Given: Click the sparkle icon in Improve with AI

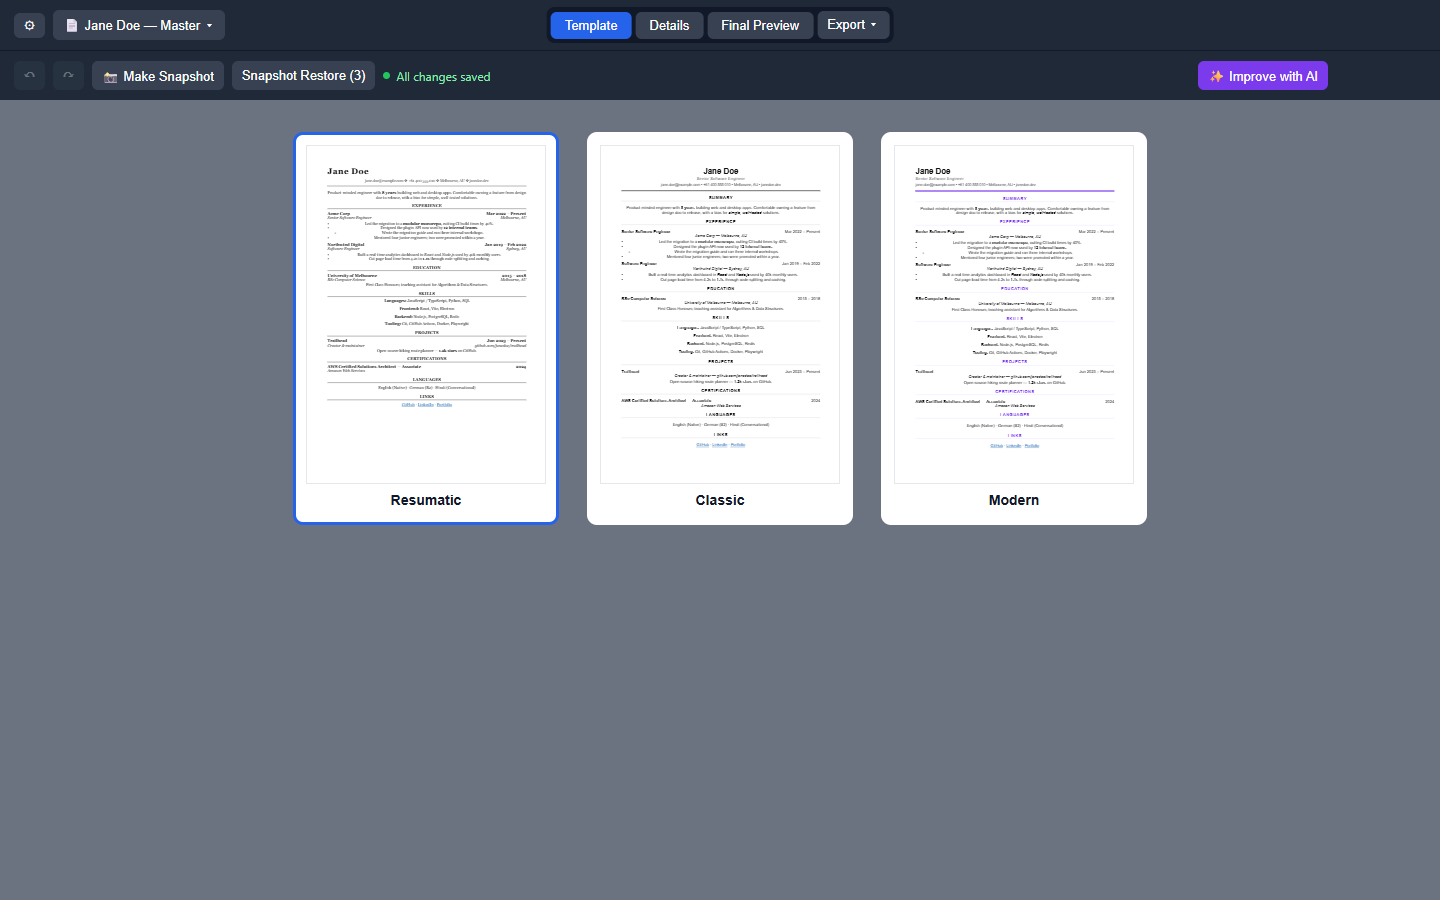Looking at the screenshot, I should tap(1216, 76).
